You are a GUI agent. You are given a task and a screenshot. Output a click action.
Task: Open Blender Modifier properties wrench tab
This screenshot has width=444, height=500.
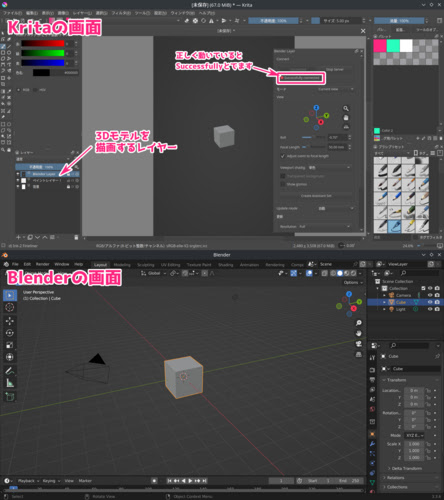[372, 444]
